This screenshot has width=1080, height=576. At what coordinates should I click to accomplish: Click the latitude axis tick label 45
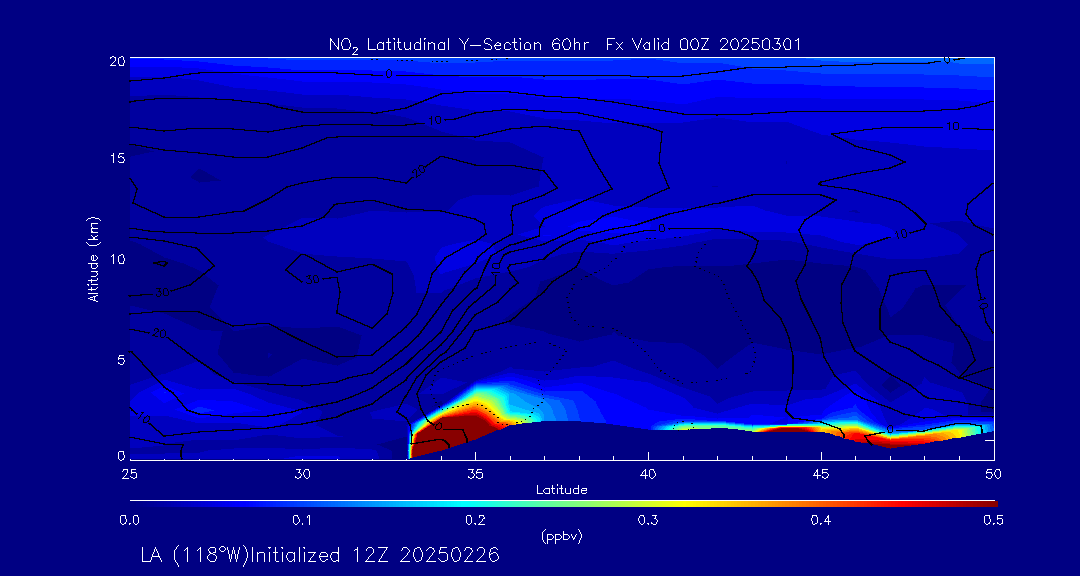(822, 473)
